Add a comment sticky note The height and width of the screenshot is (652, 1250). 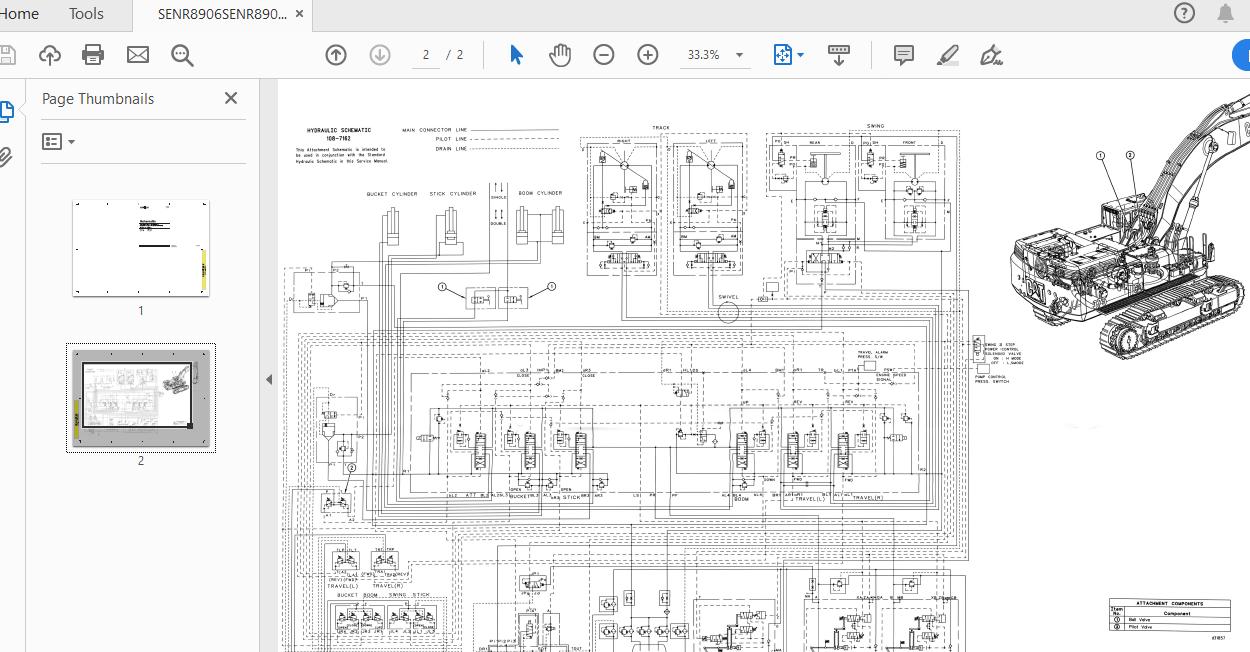click(903, 55)
